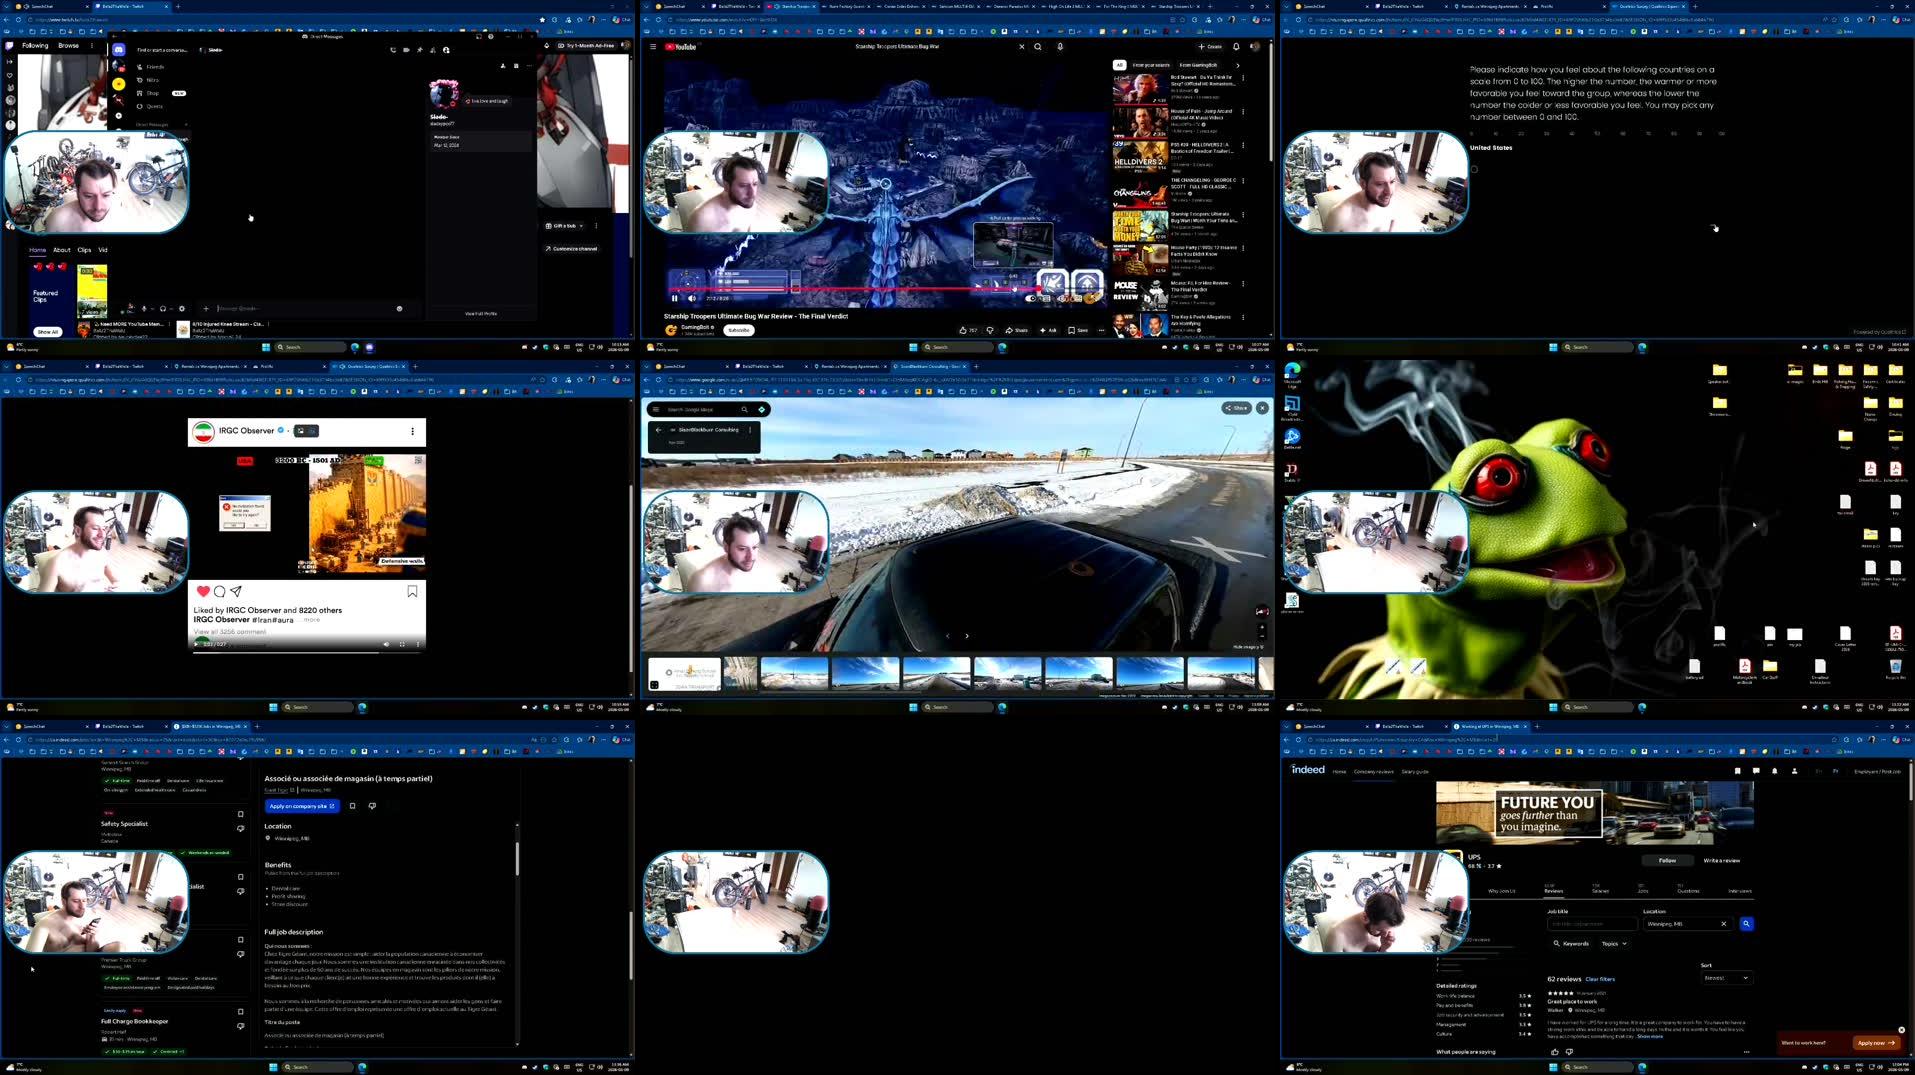Screen dimensions: 1915x1075
Task: Click Apply now on UPS popup
Action: click(x=1875, y=1043)
